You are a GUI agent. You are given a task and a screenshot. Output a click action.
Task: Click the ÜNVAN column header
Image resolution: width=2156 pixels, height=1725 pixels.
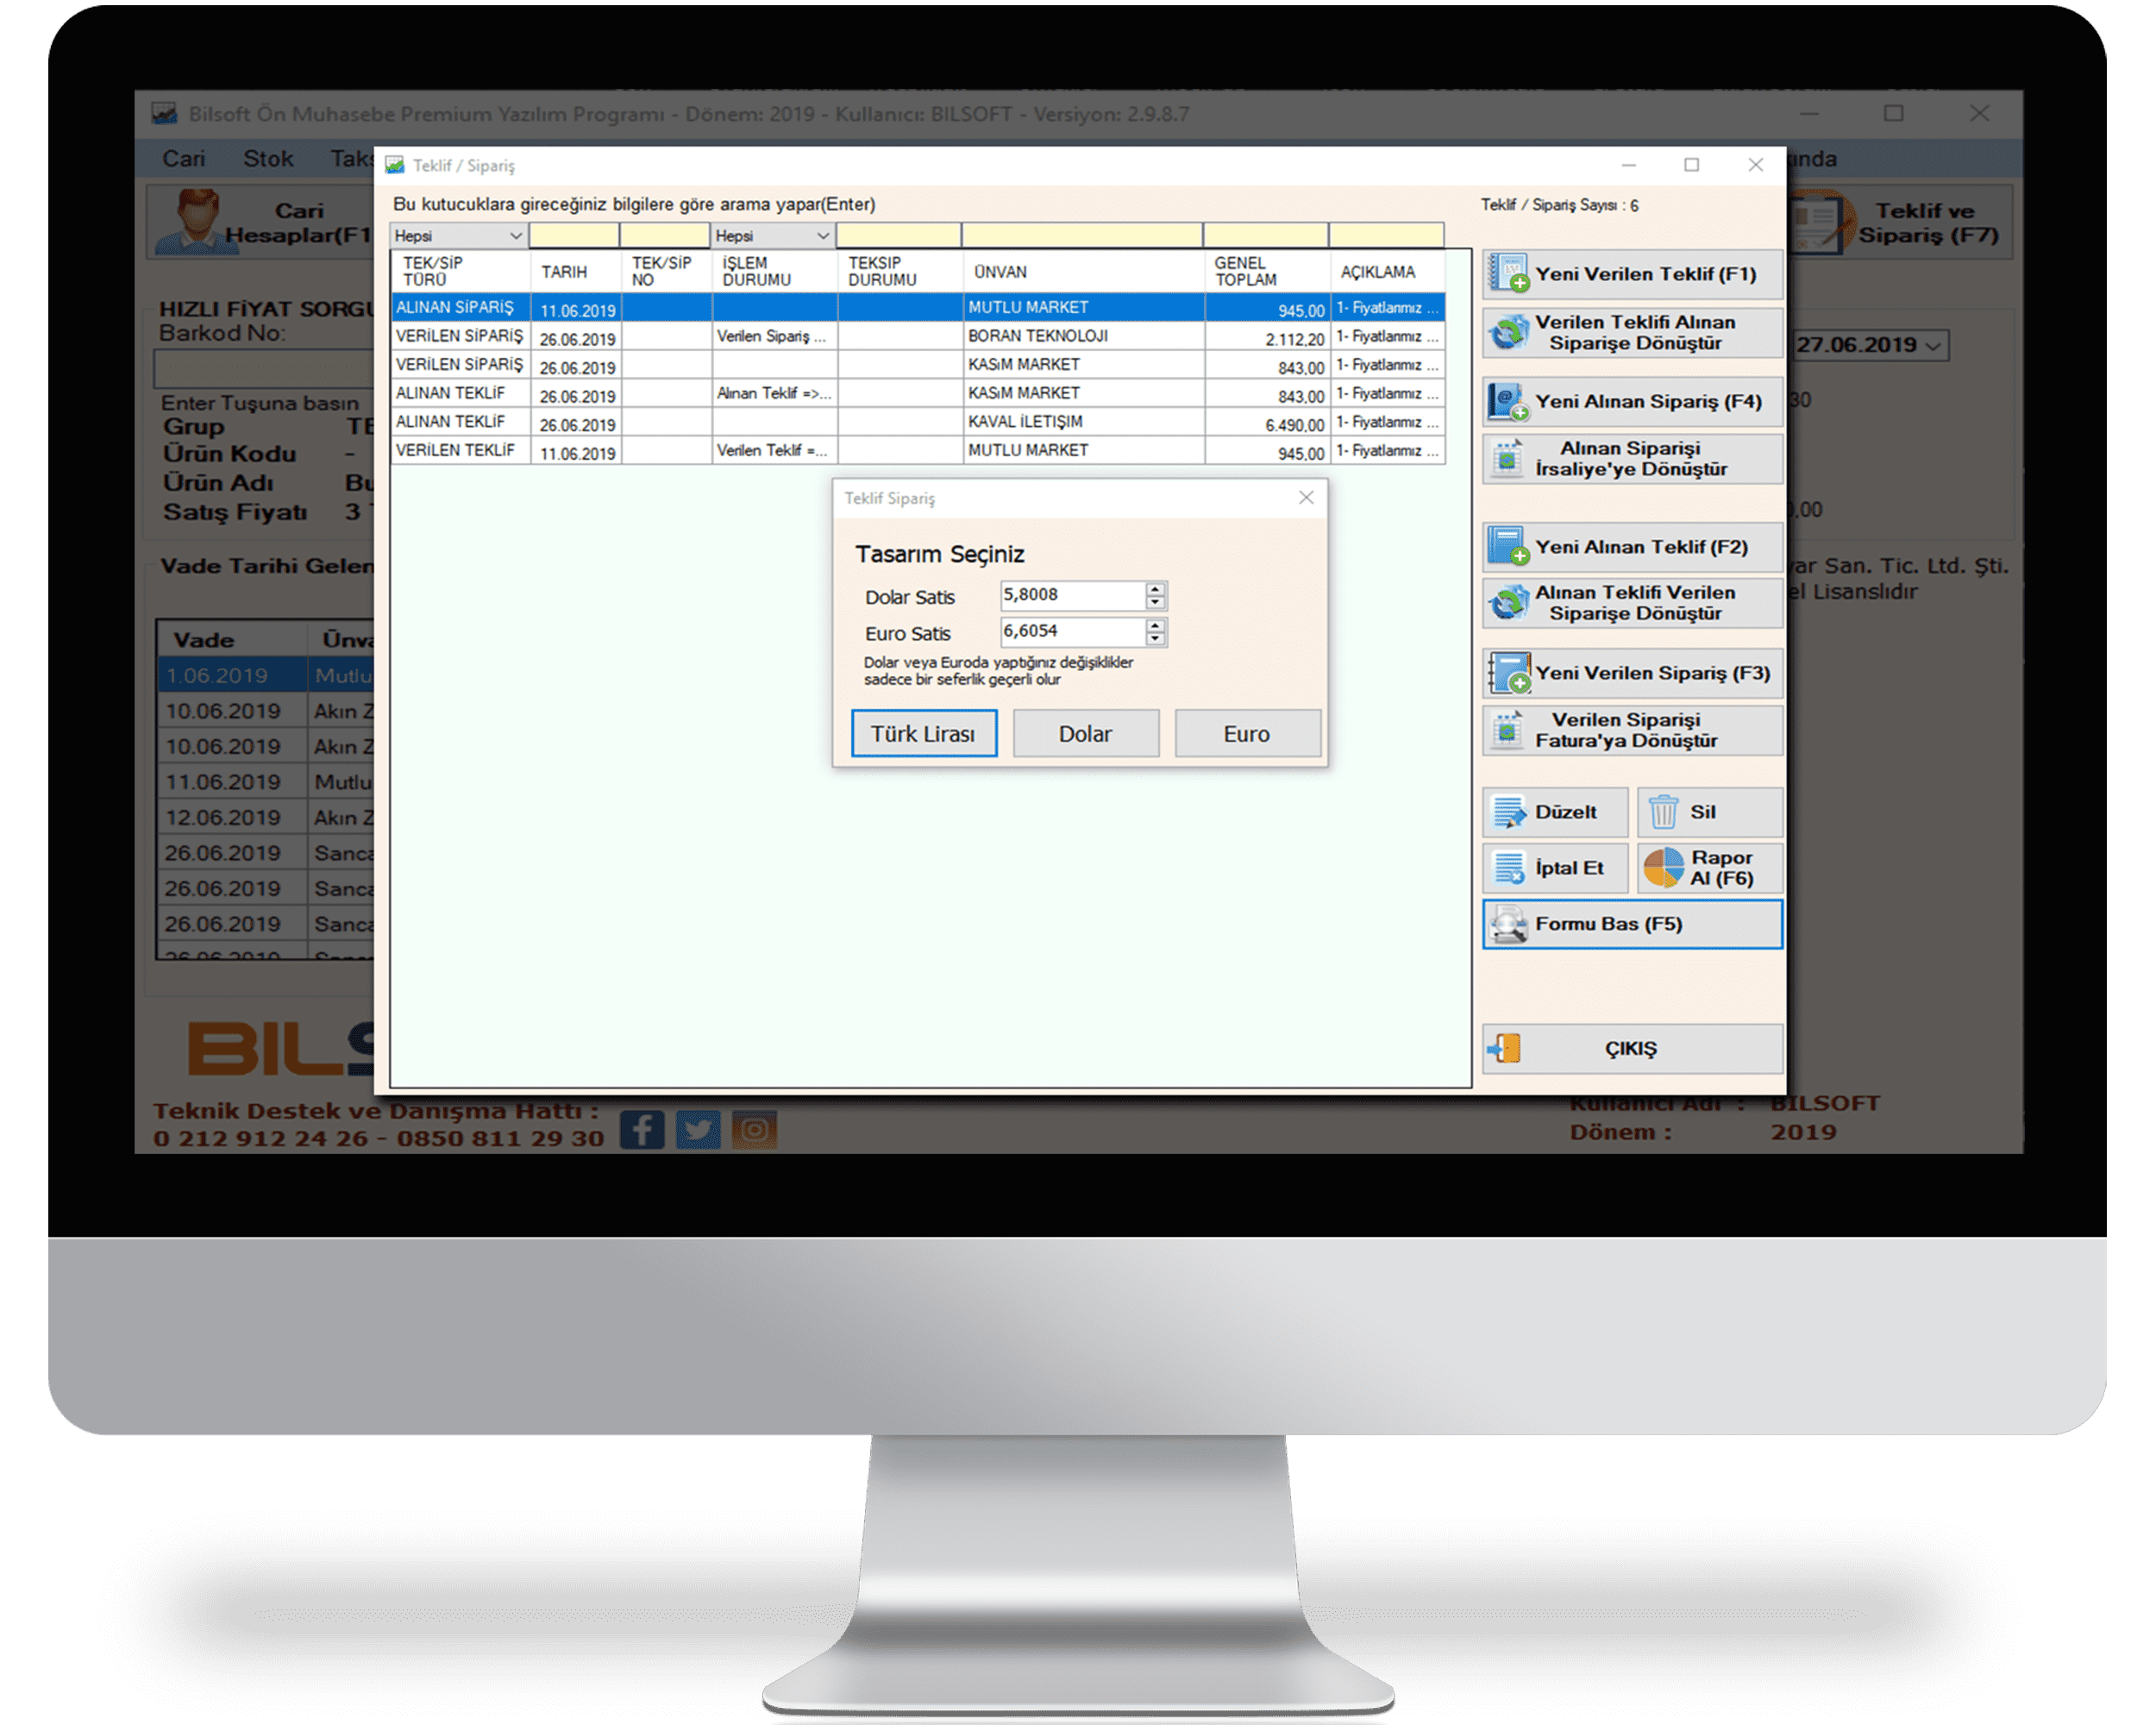1084,272
